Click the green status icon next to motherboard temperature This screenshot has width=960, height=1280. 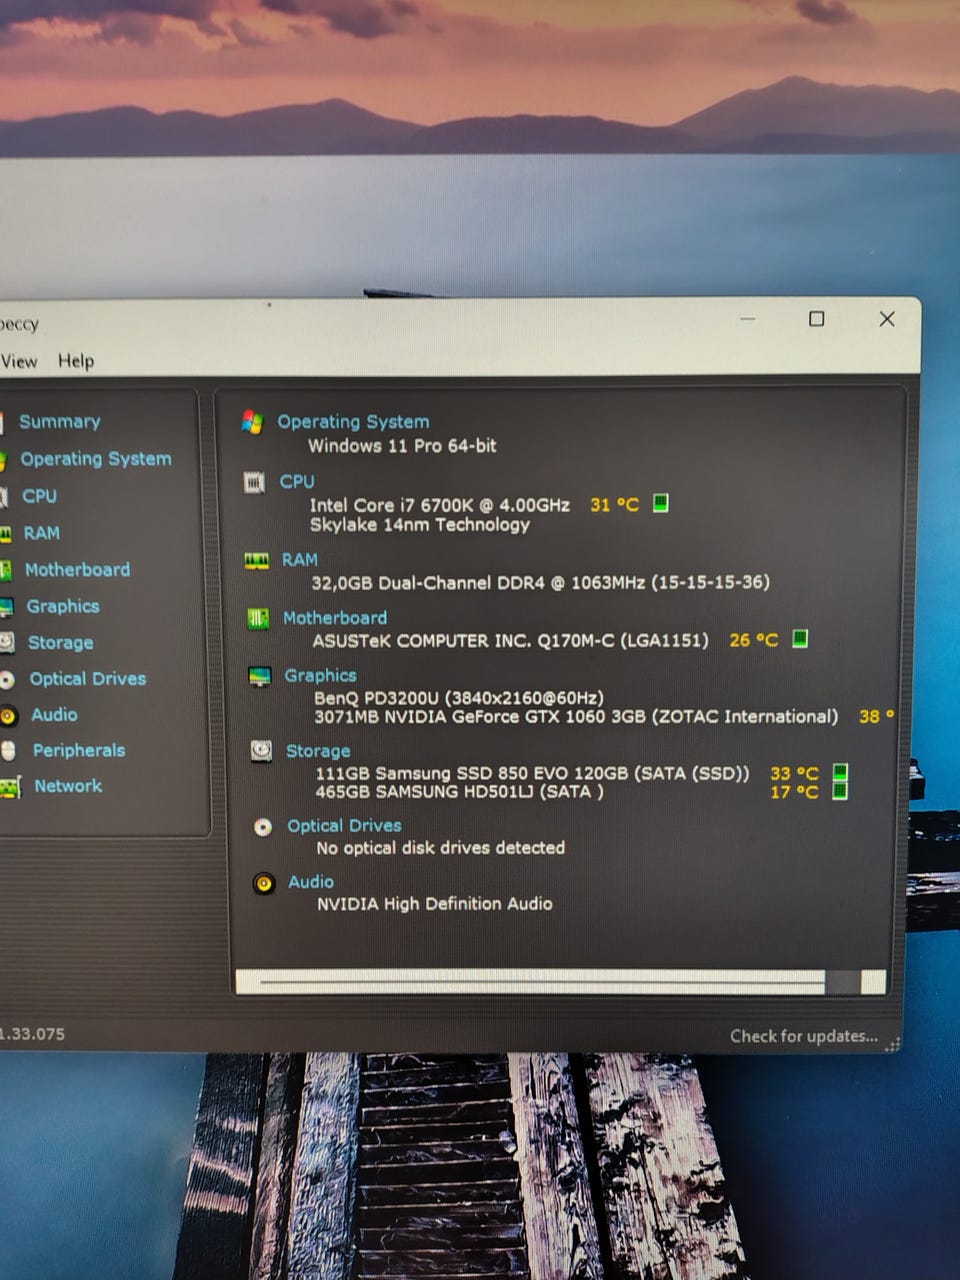800,638
